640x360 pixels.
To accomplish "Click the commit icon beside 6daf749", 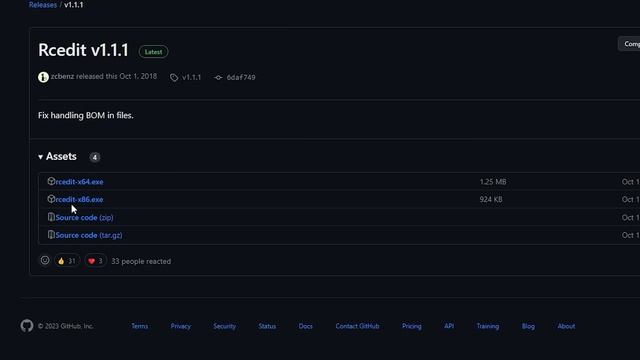I will click(x=218, y=77).
